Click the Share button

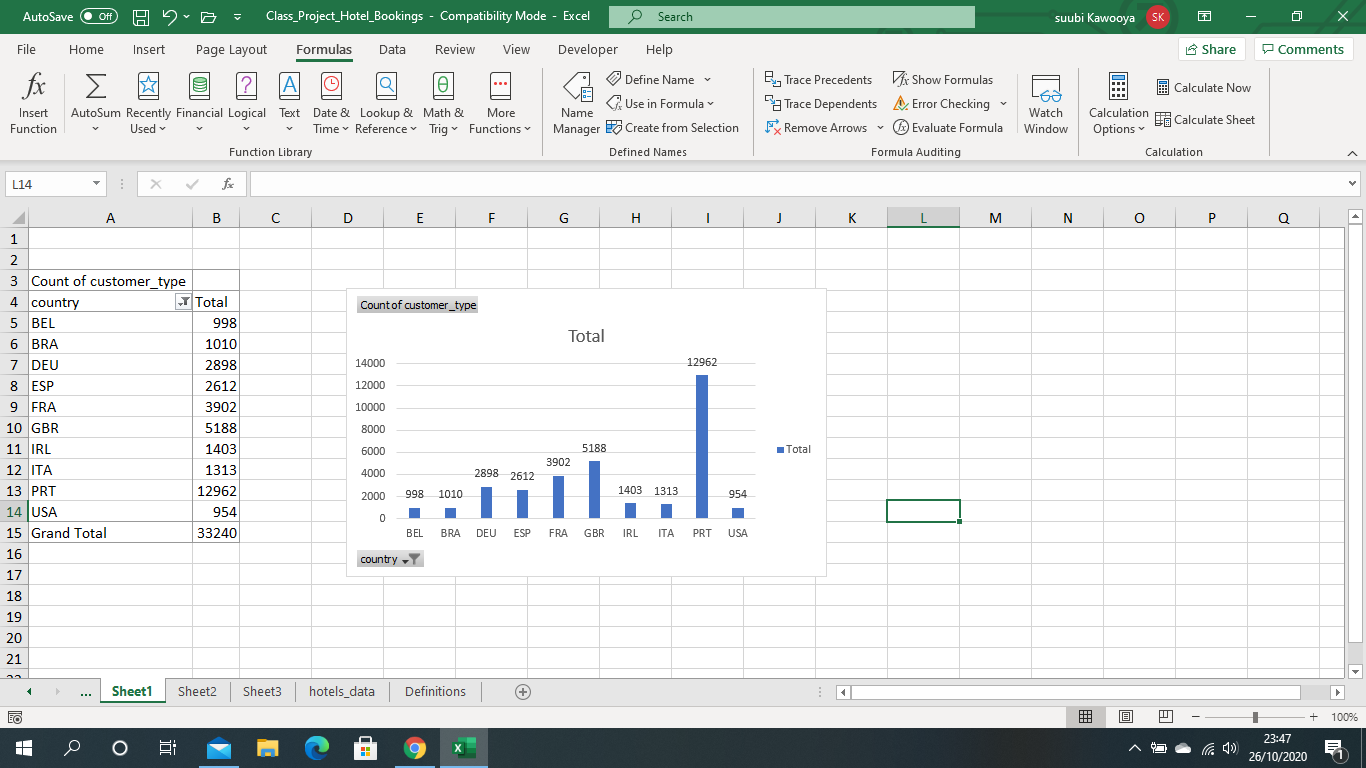(x=1210, y=50)
